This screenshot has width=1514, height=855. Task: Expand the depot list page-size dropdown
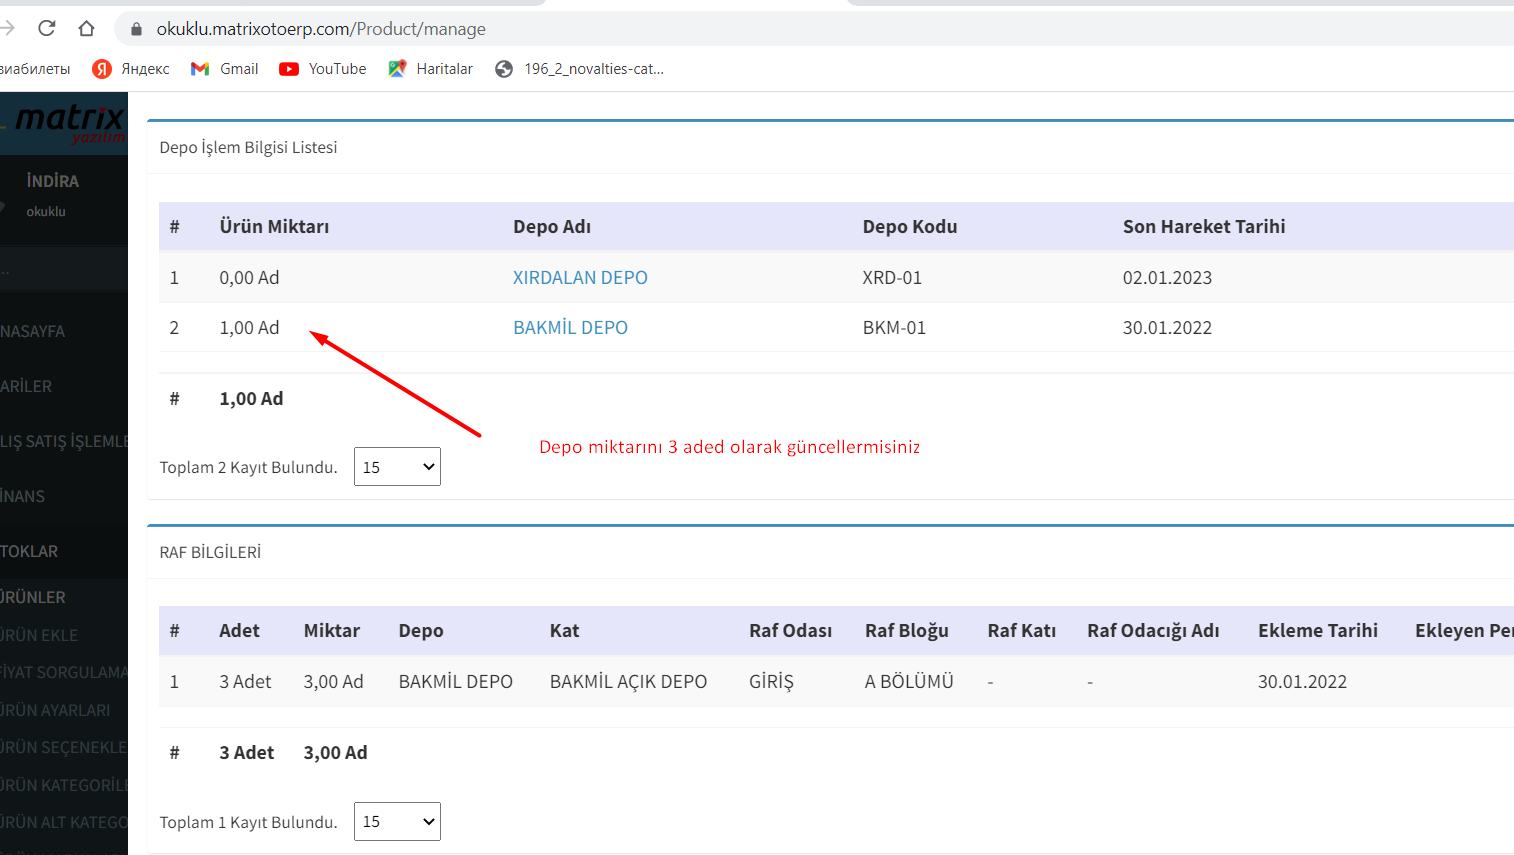coord(397,467)
